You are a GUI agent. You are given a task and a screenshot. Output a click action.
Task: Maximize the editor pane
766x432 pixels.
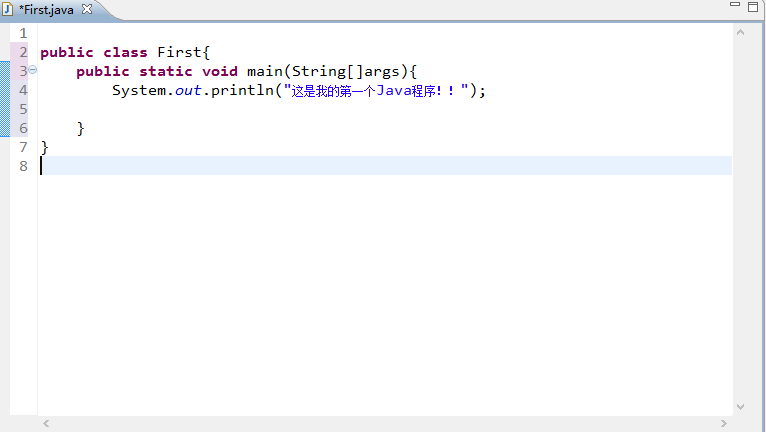pyautogui.click(x=754, y=6)
